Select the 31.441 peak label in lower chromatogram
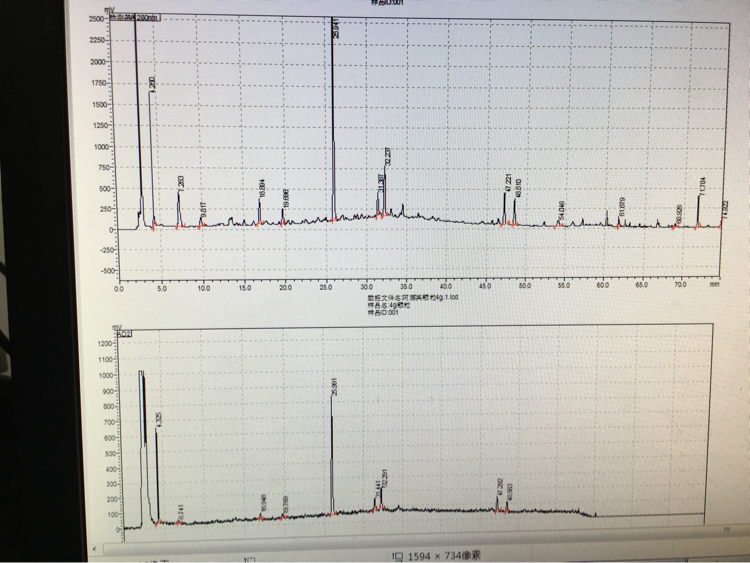 pos(377,489)
